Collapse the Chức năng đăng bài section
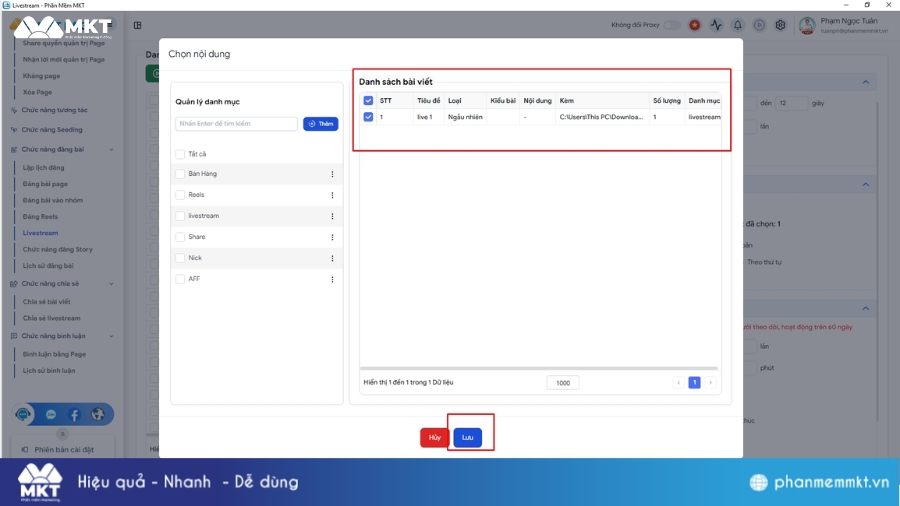This screenshot has width=900, height=506. 111,150
